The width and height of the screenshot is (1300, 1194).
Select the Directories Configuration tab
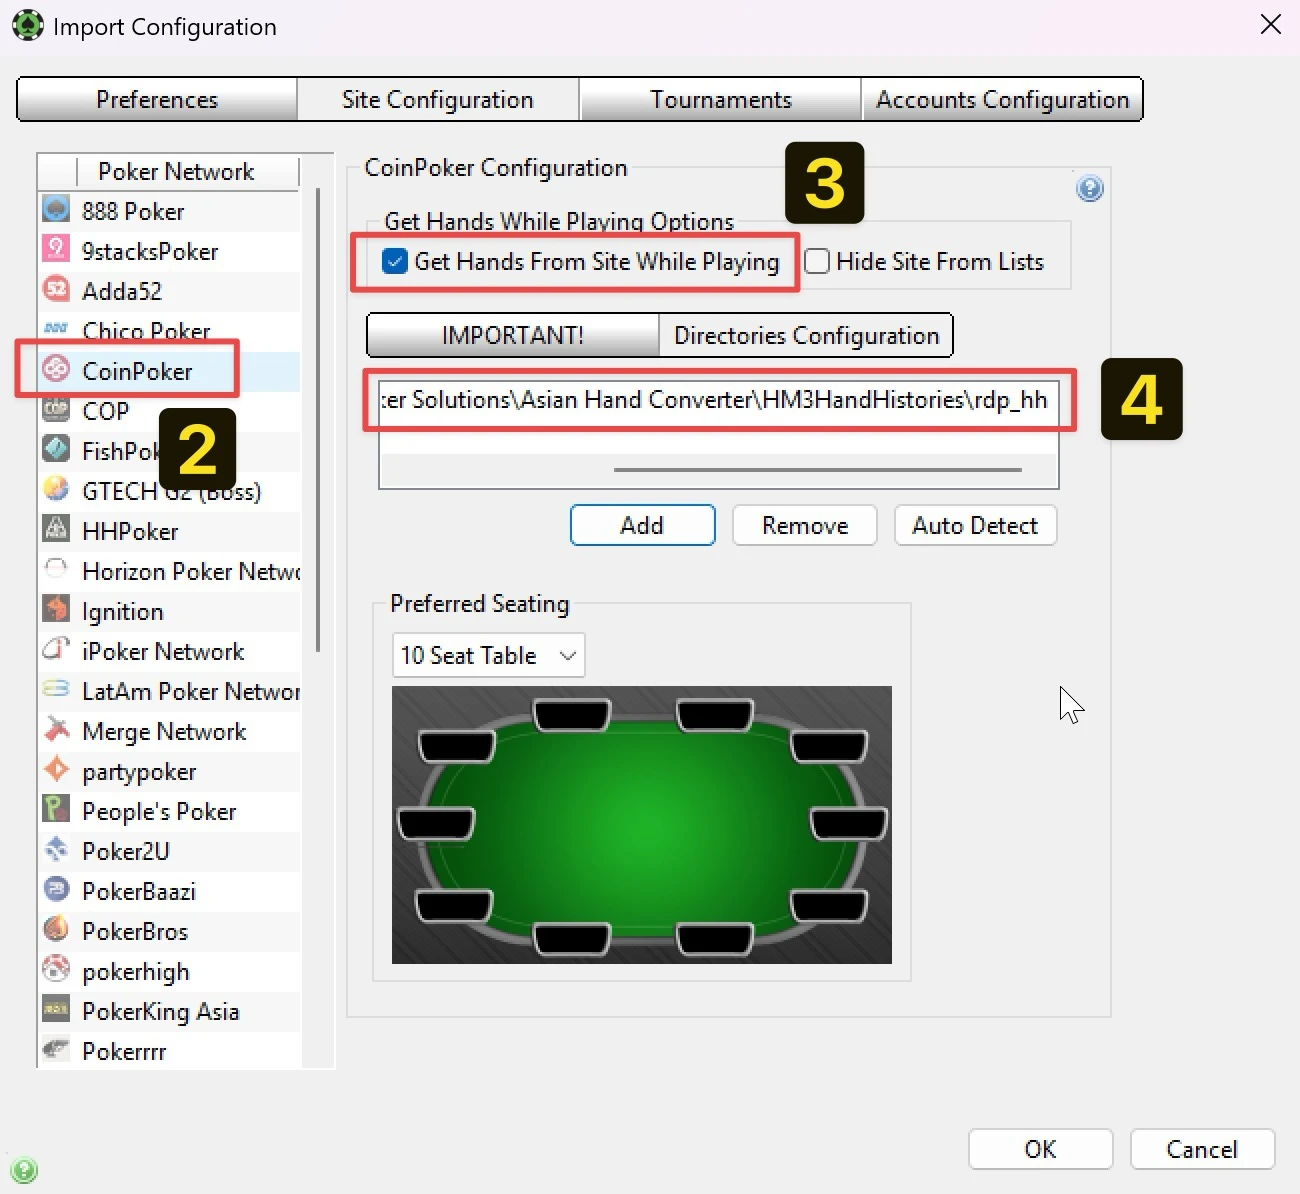pyautogui.click(x=807, y=335)
